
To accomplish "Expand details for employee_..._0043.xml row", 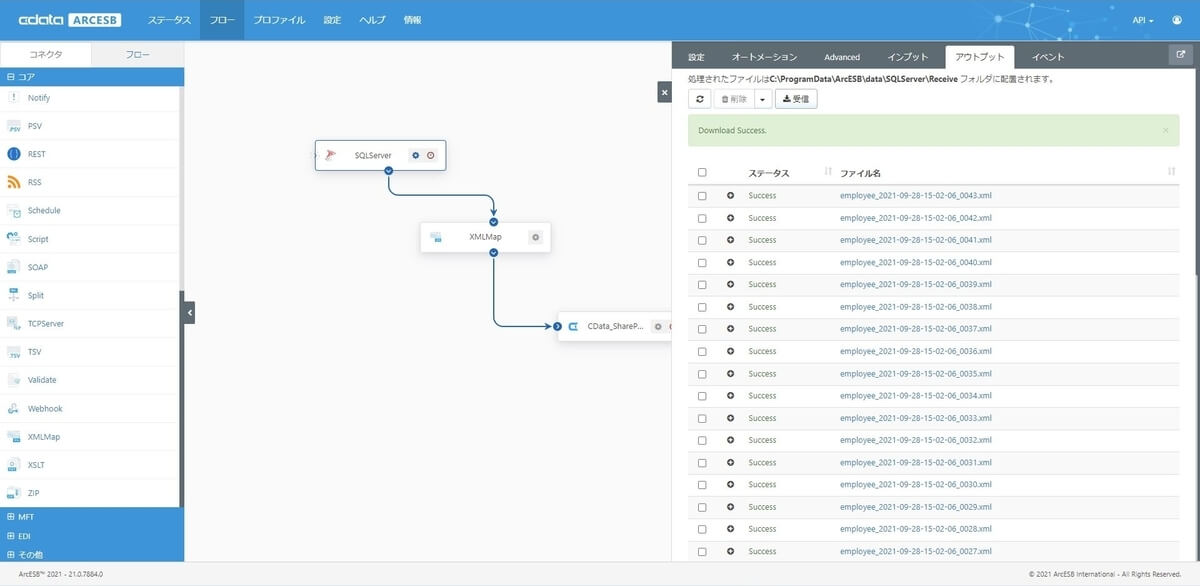I will pos(730,196).
